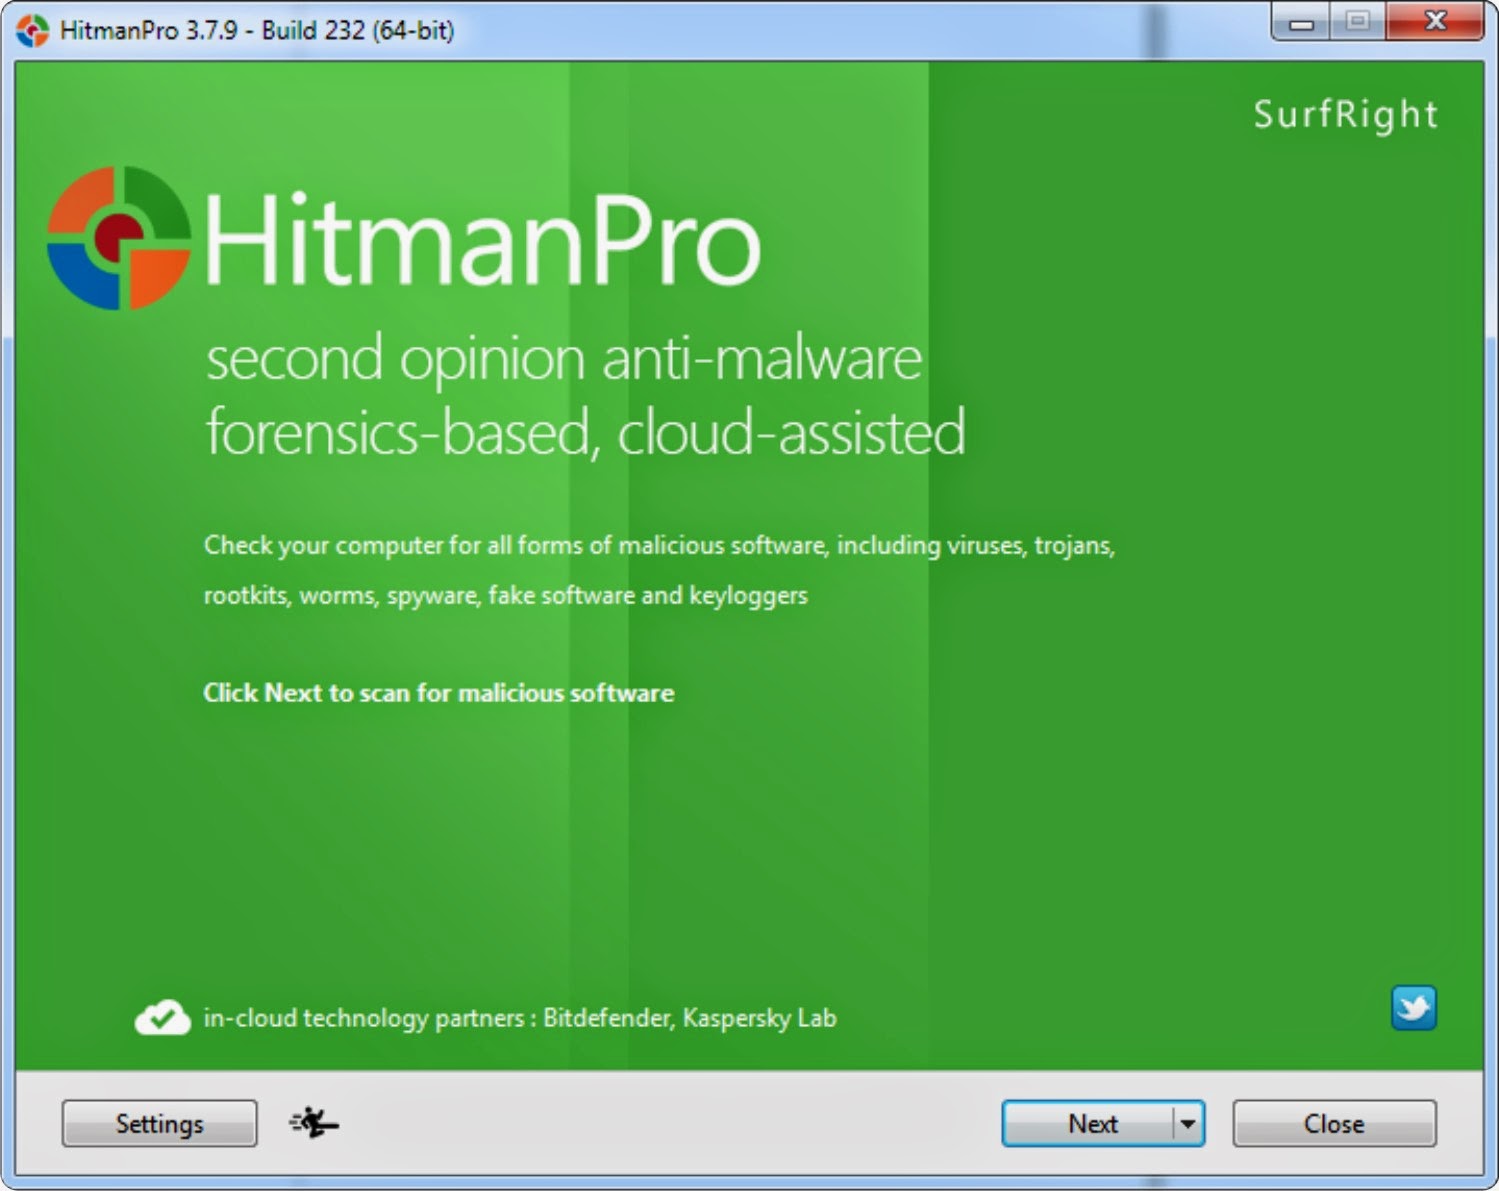The image size is (1499, 1191).
Task: Click the SurfRight brand text
Action: pyautogui.click(x=1346, y=115)
